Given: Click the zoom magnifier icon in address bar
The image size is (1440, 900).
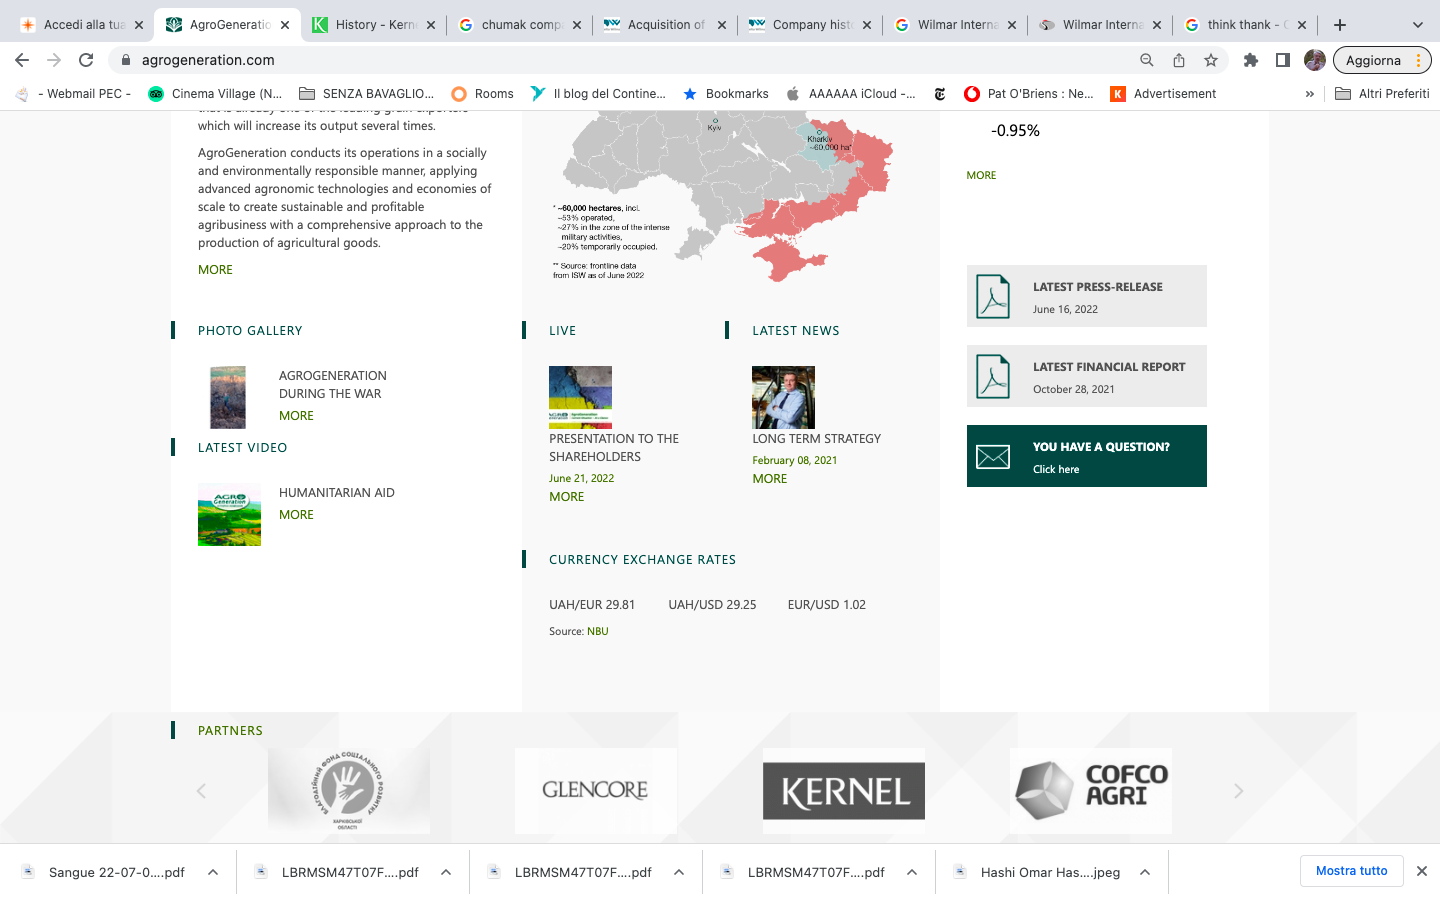Looking at the screenshot, I should click(x=1147, y=60).
